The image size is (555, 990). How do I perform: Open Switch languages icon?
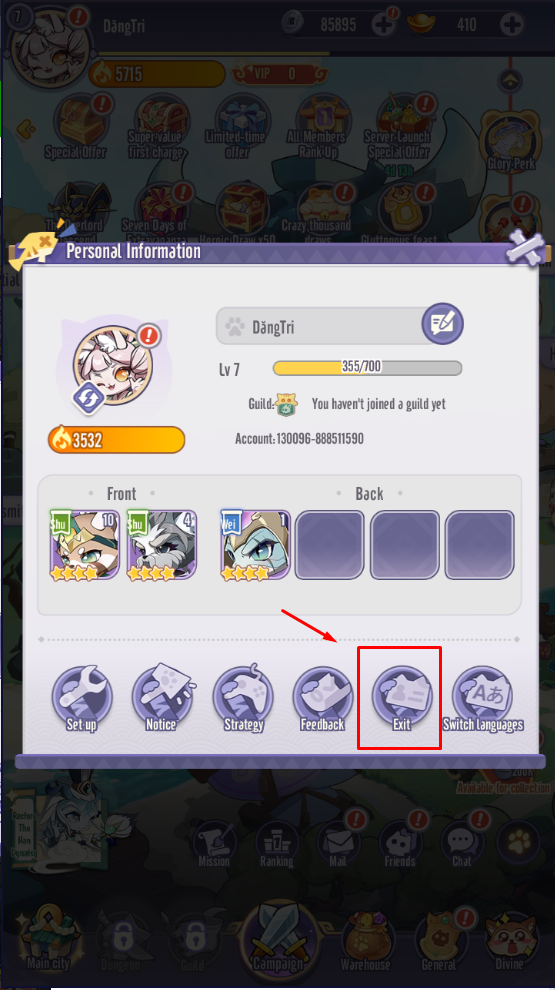click(483, 698)
